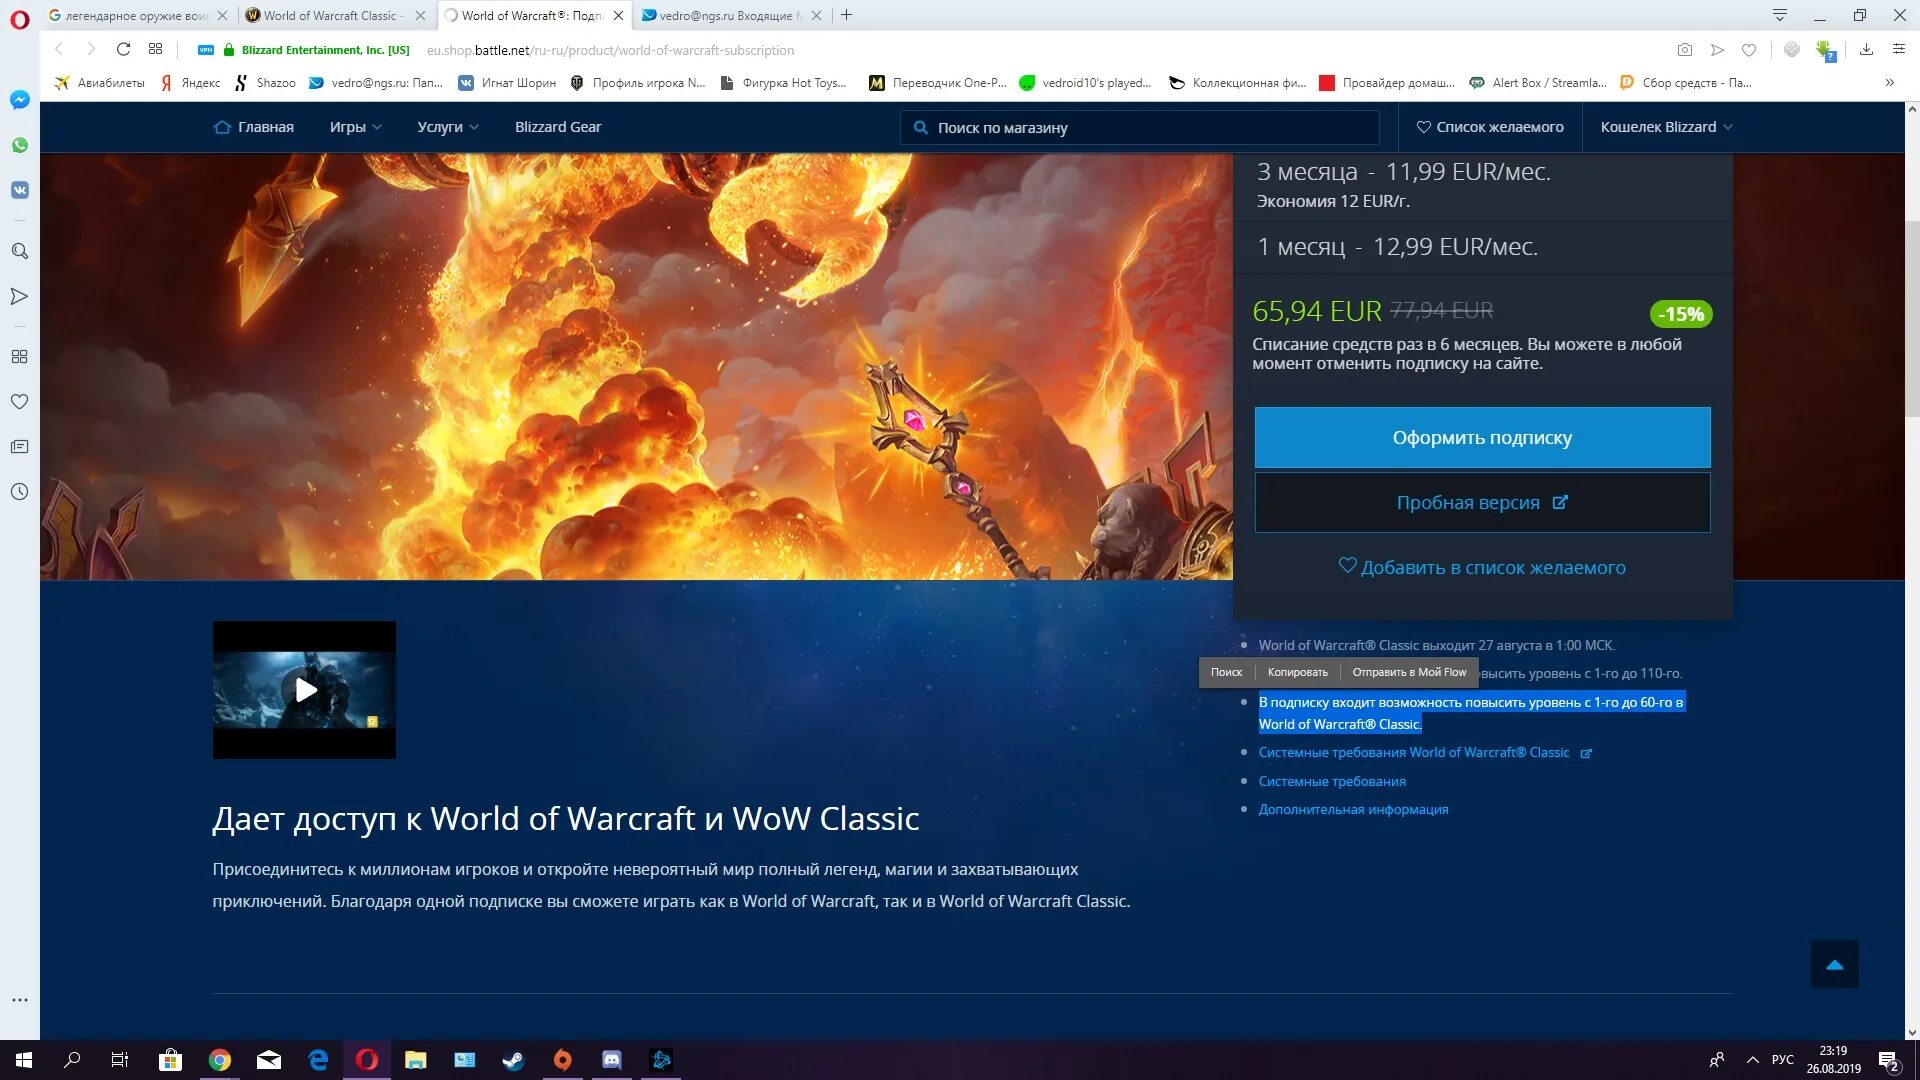This screenshot has height=1080, width=1920.
Task: Reload the current page
Action: click(x=124, y=49)
